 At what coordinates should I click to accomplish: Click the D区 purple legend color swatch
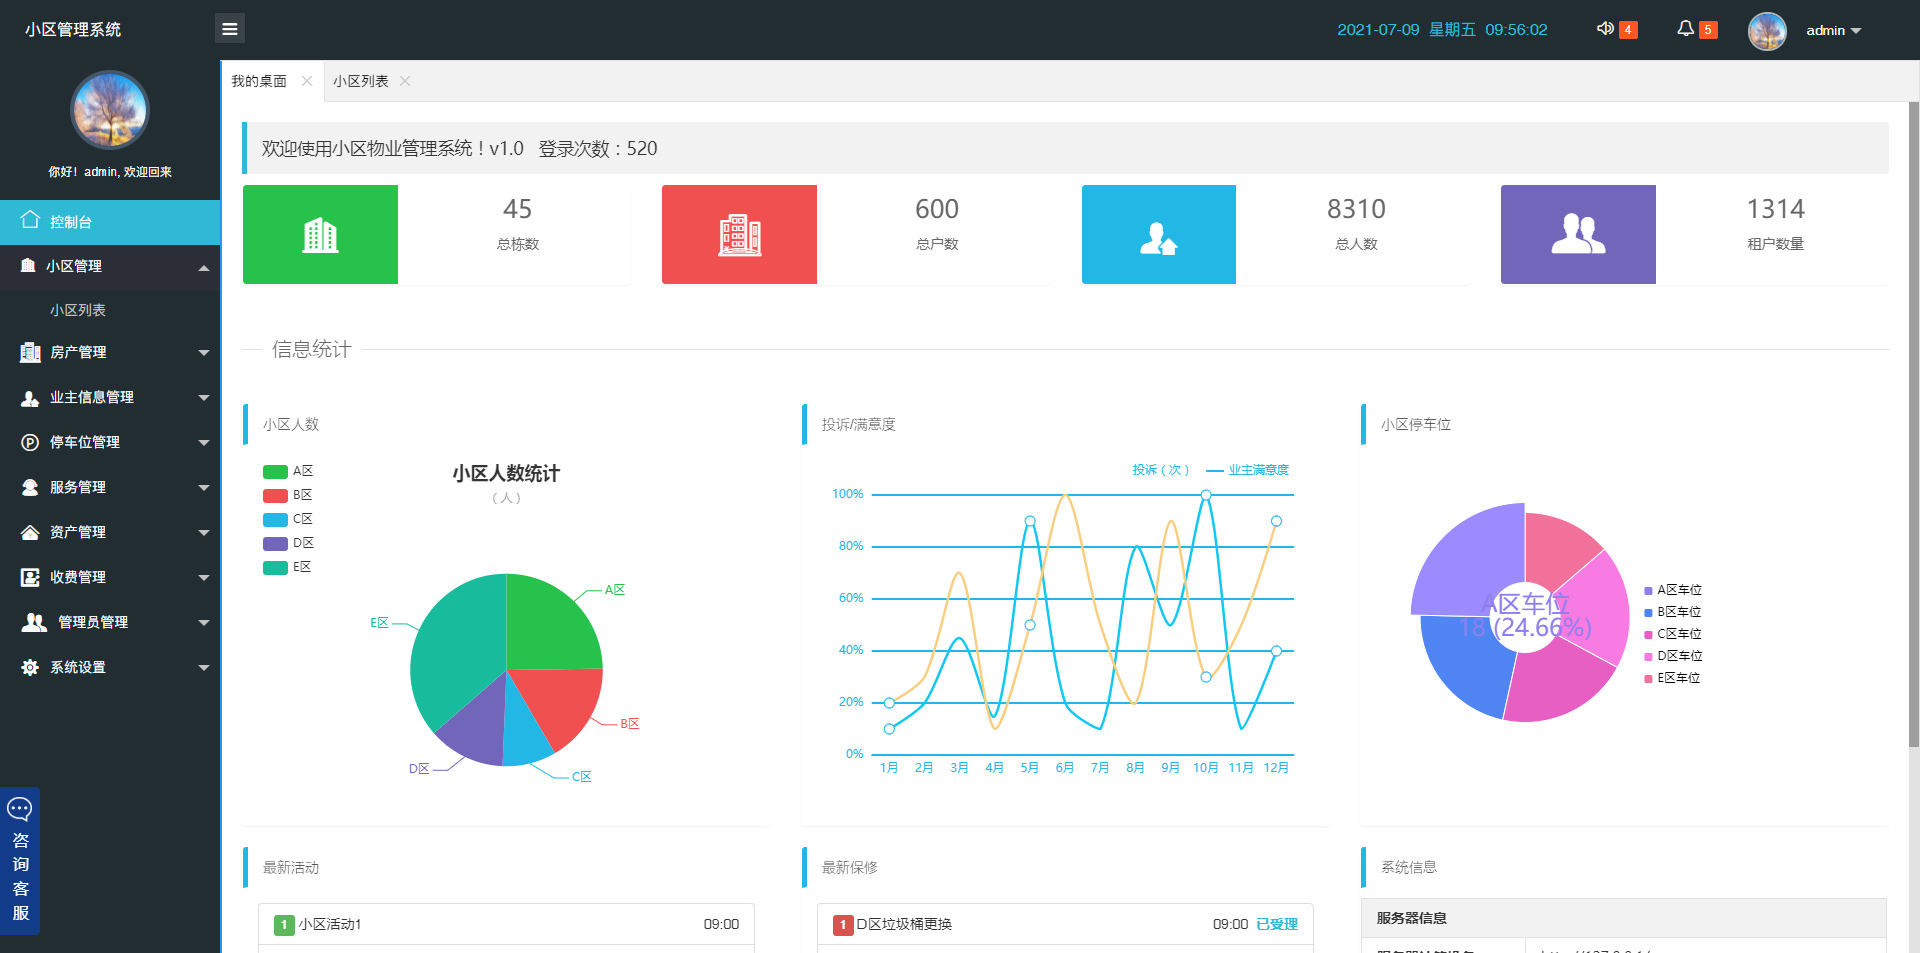coord(275,543)
